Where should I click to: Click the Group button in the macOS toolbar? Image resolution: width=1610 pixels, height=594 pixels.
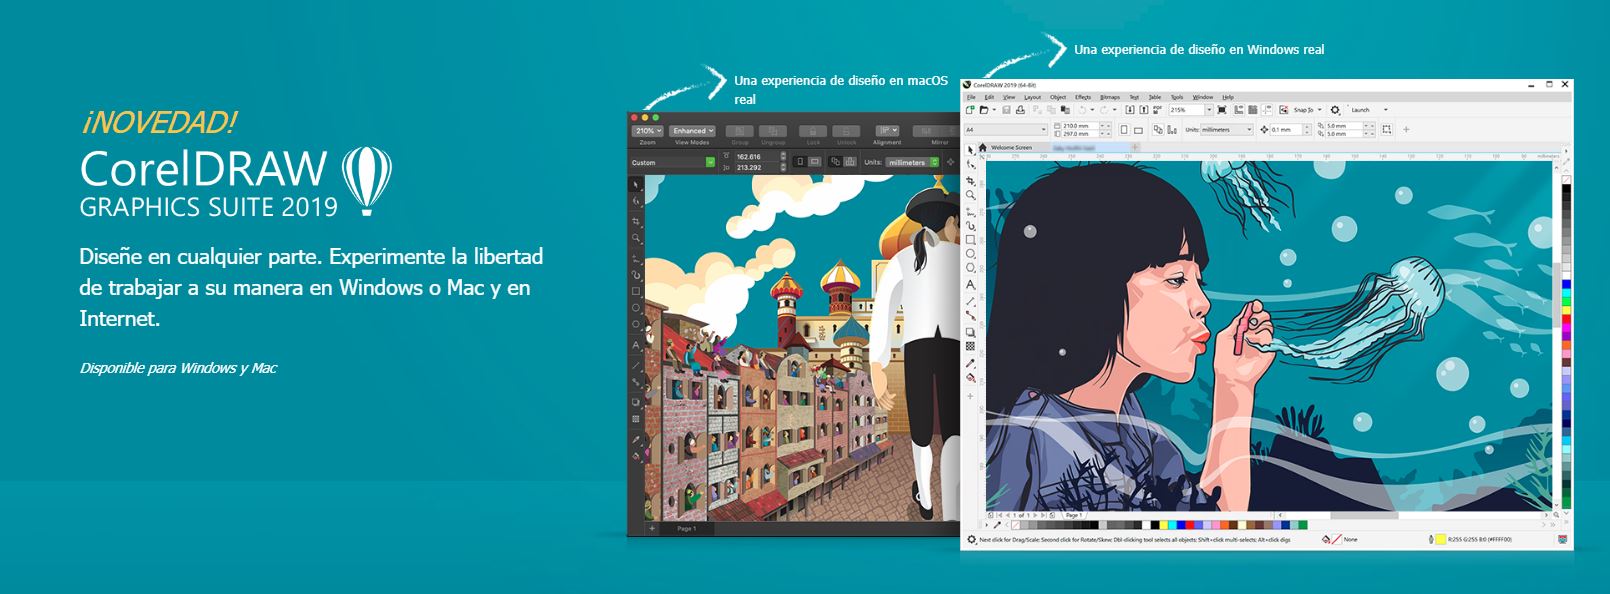point(740,131)
